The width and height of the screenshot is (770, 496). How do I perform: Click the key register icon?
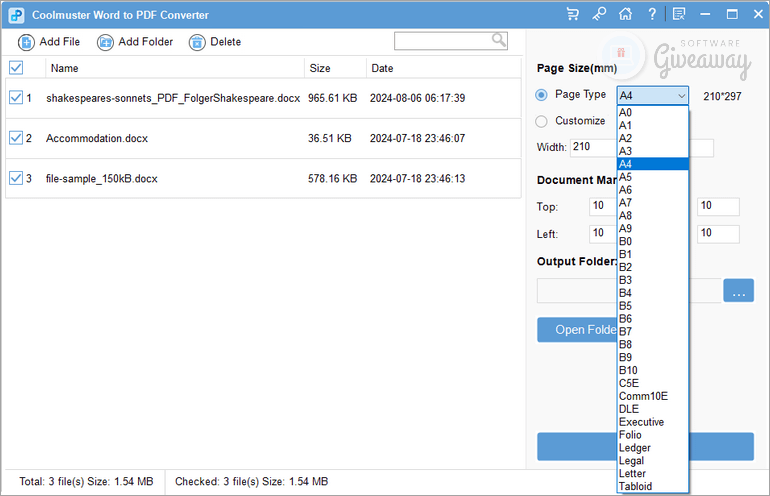599,14
